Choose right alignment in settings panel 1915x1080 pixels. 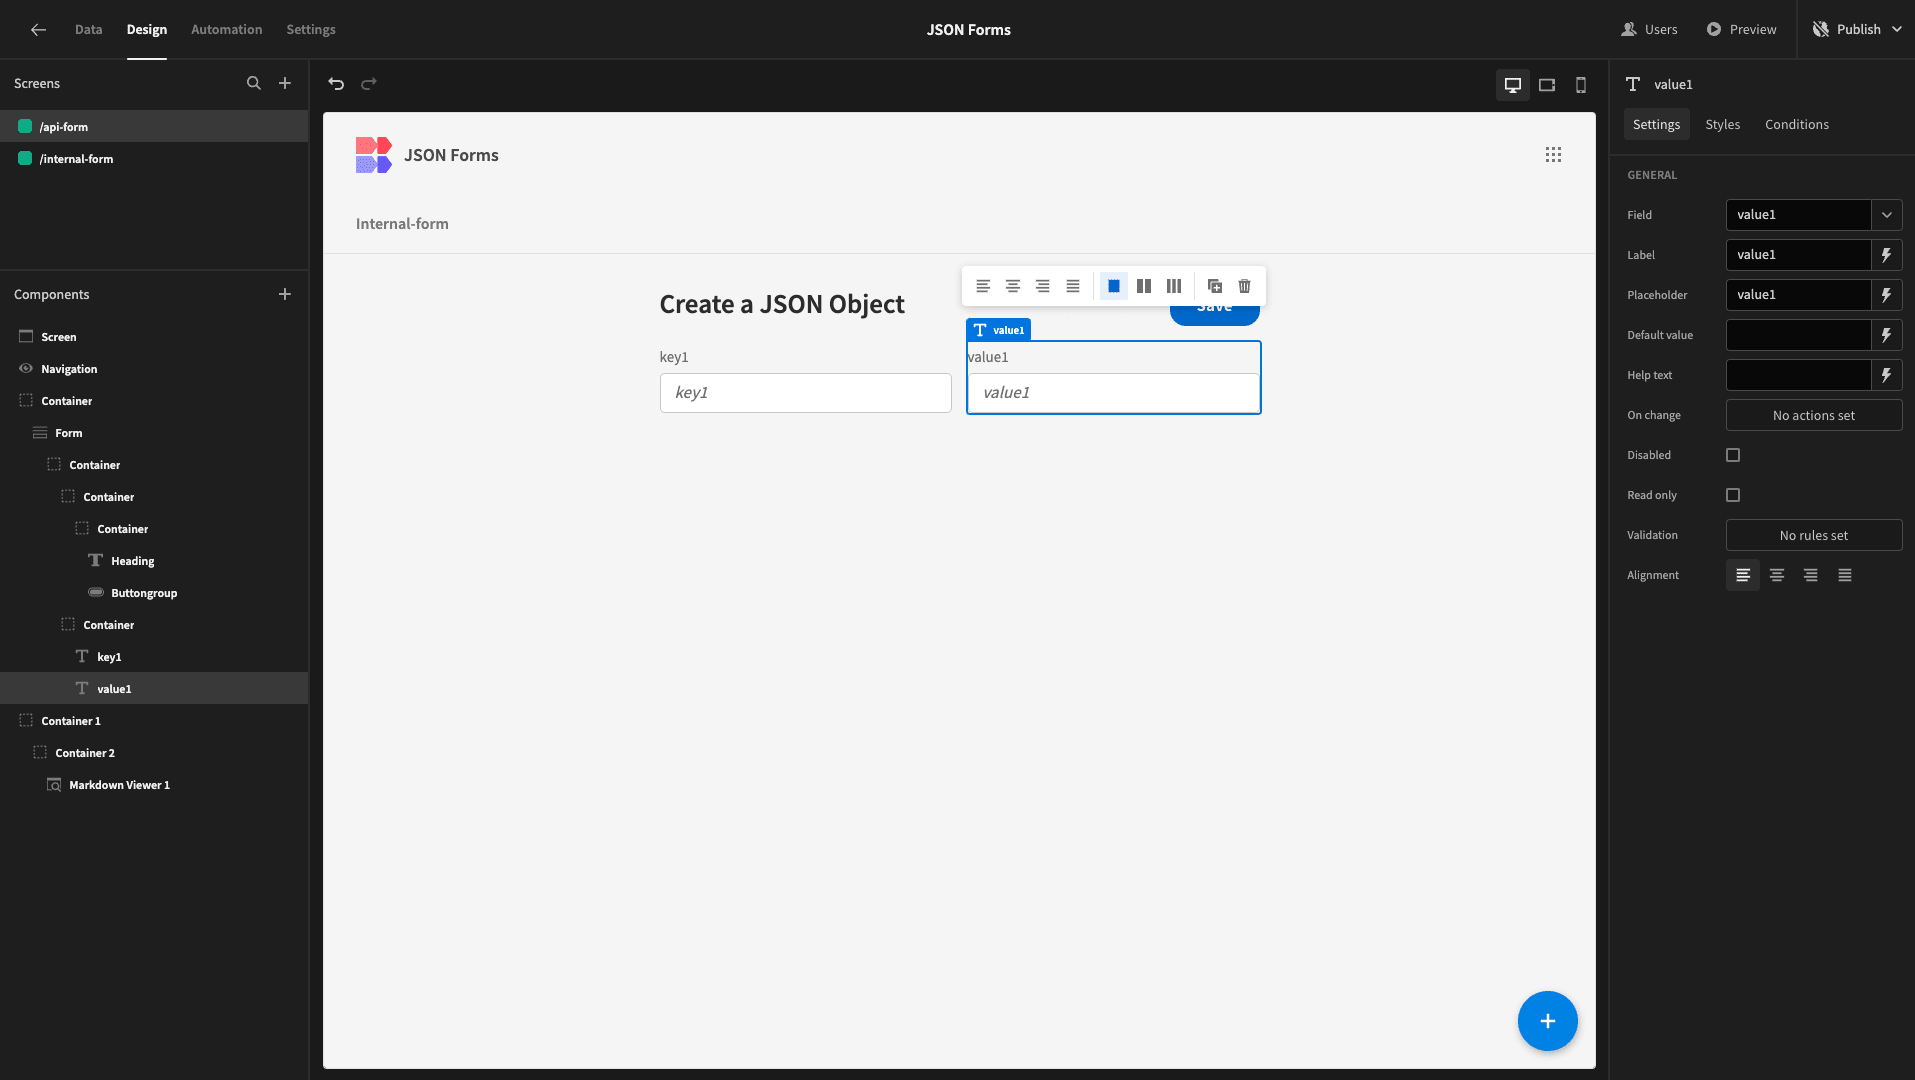point(1811,575)
